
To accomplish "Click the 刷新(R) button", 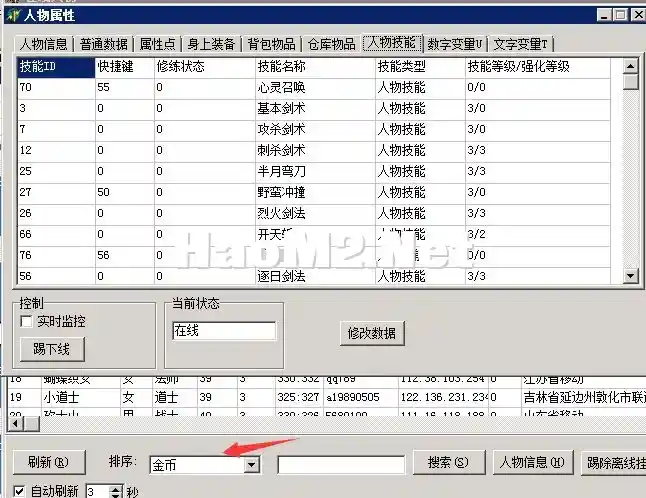I will 49,462.
